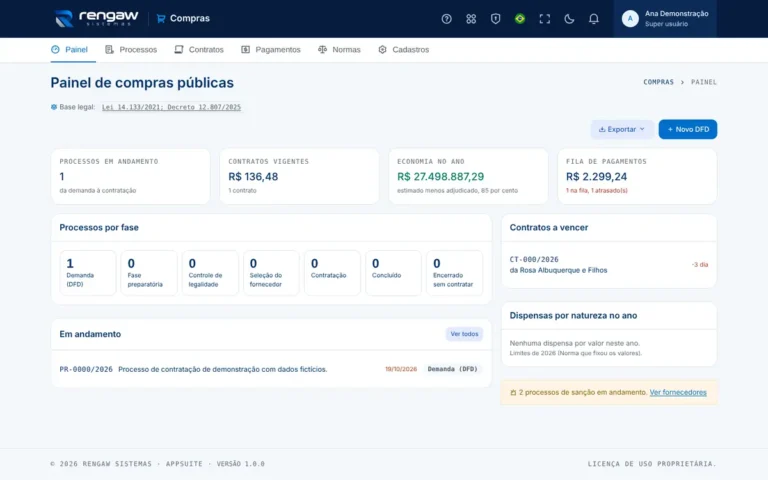The image size is (768, 480).
Task: Click the Pagamentos tab icon
Action: click(245, 49)
